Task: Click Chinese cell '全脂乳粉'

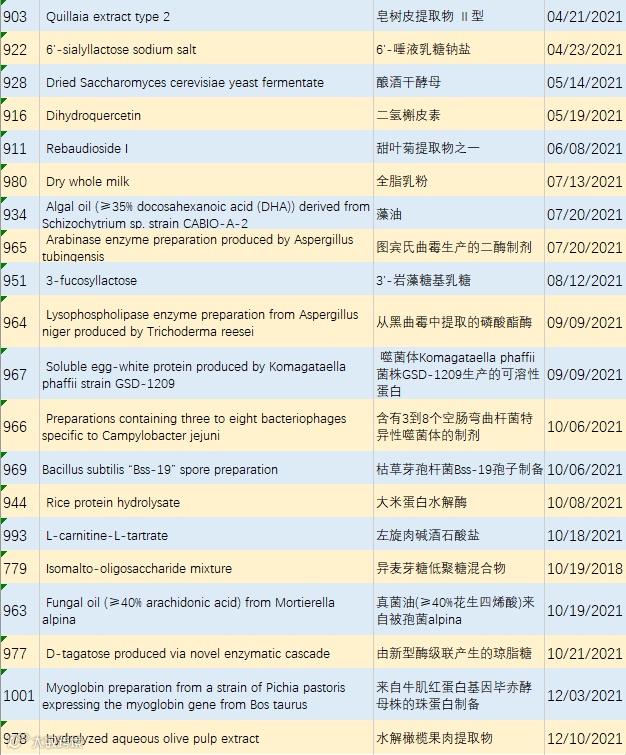Action: click(459, 181)
